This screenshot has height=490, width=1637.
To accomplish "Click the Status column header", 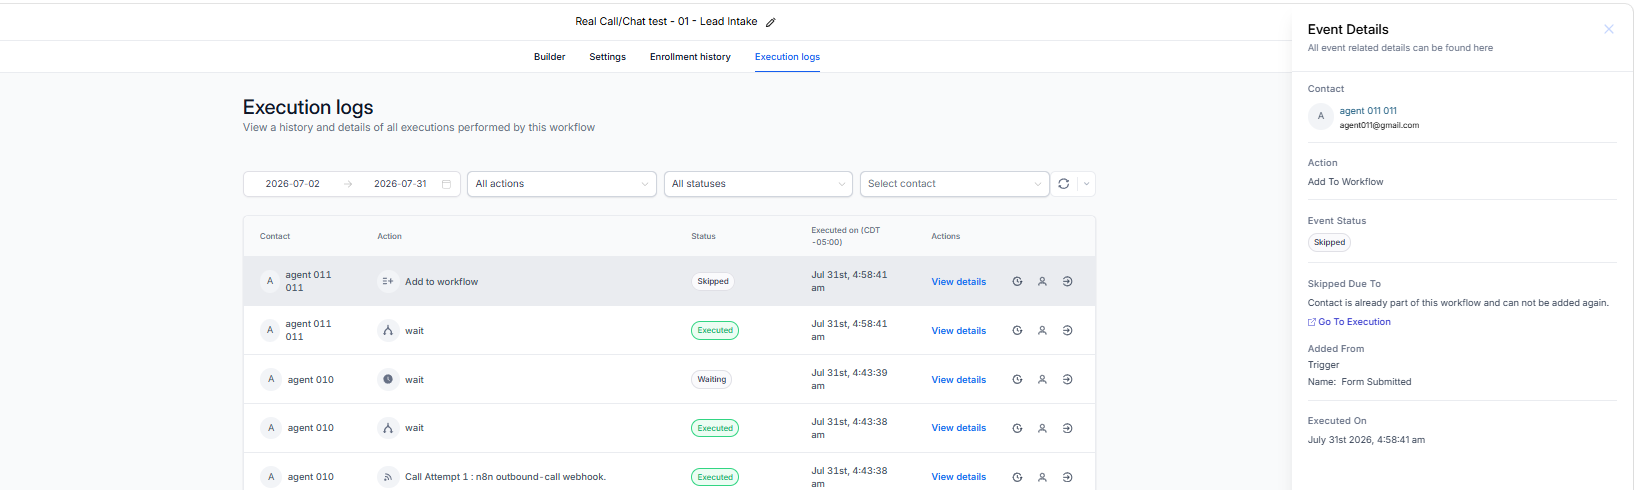I will [703, 237].
